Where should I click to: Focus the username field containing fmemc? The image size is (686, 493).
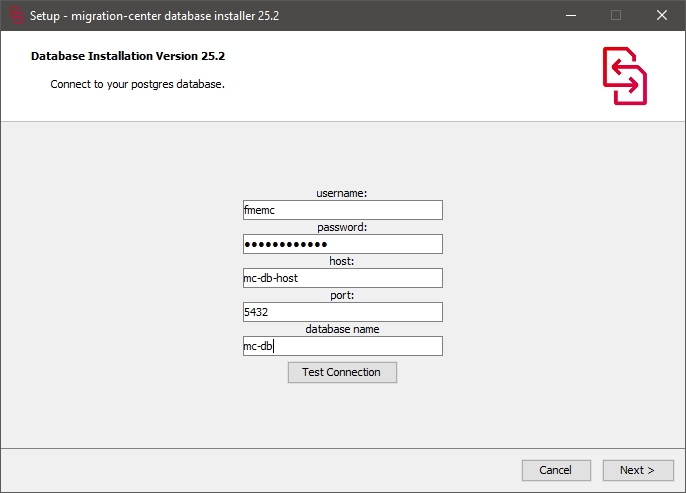click(x=342, y=210)
